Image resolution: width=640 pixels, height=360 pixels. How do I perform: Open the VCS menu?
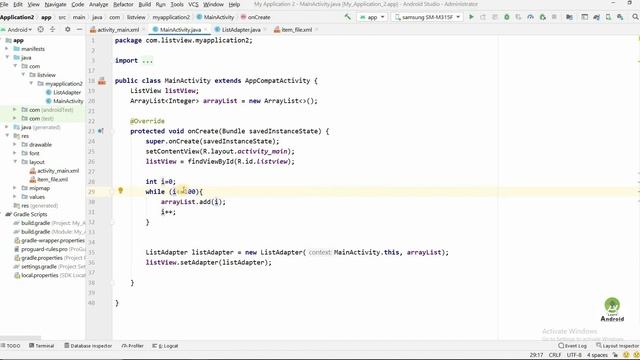click(x=193, y=4)
